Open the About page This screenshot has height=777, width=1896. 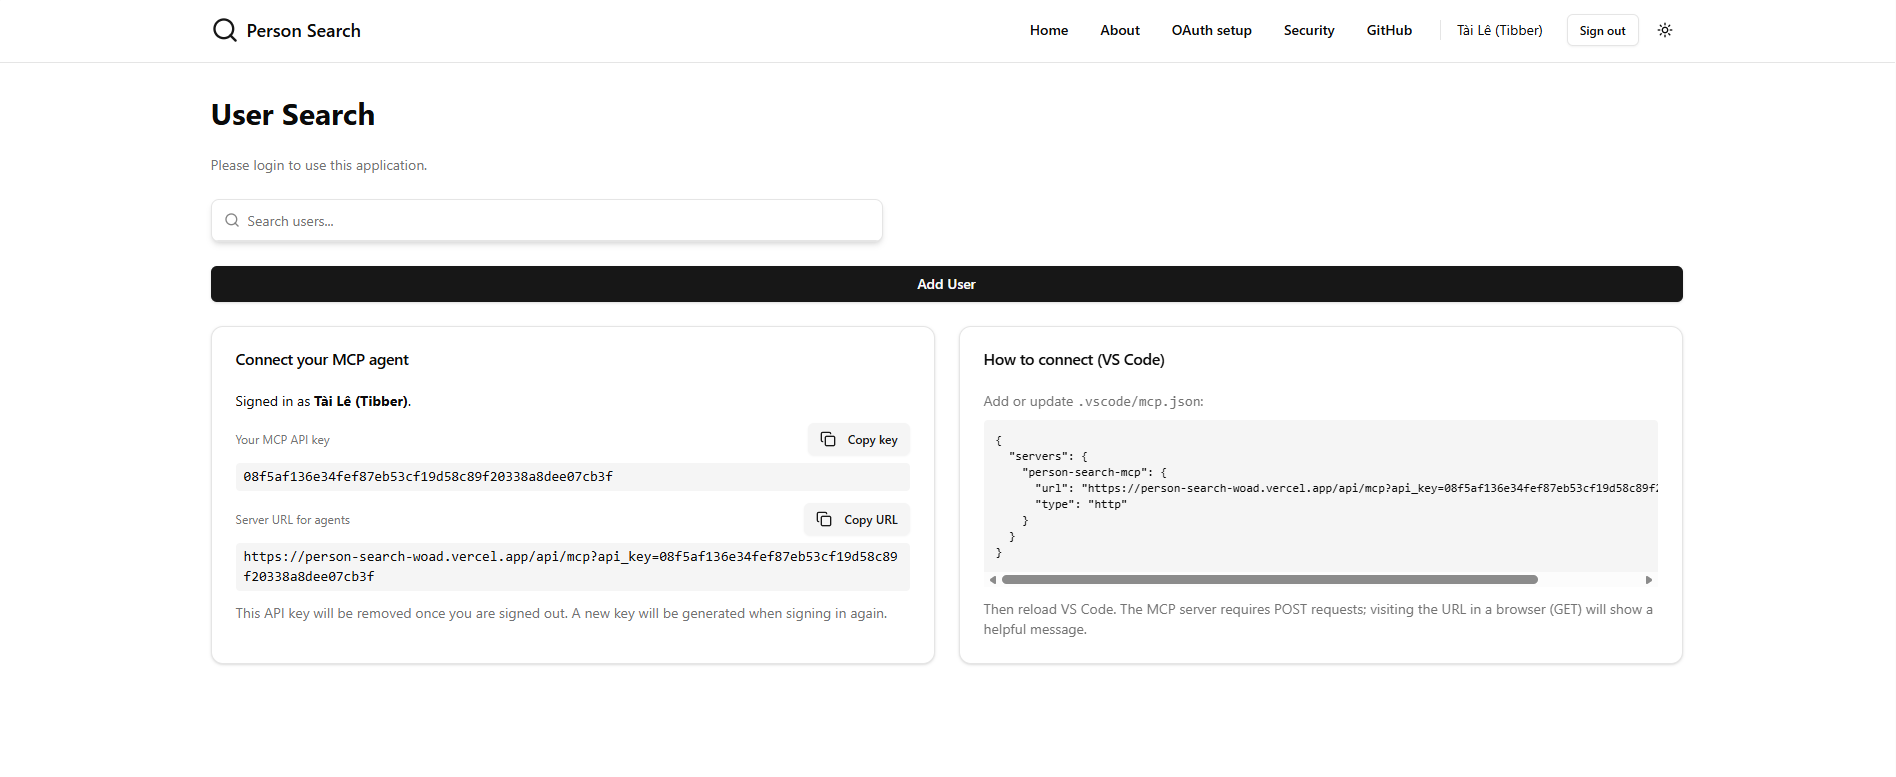[1120, 30]
